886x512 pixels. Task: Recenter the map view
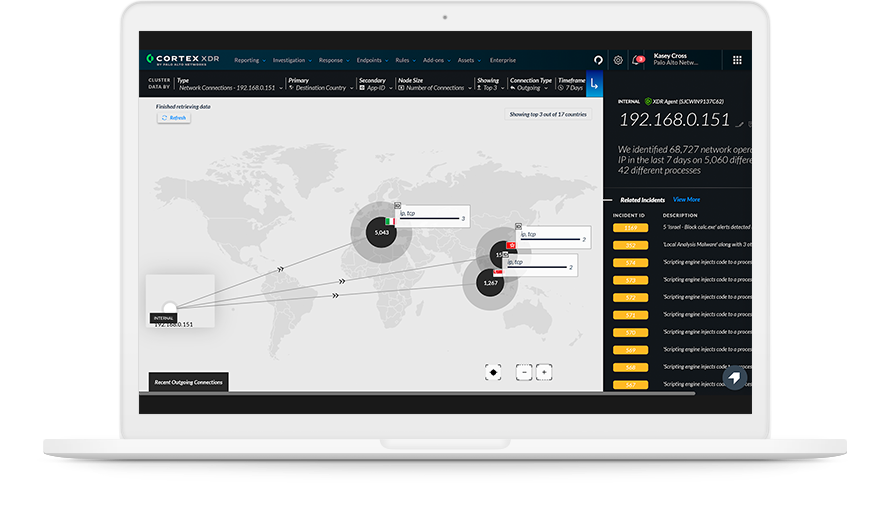click(x=493, y=372)
